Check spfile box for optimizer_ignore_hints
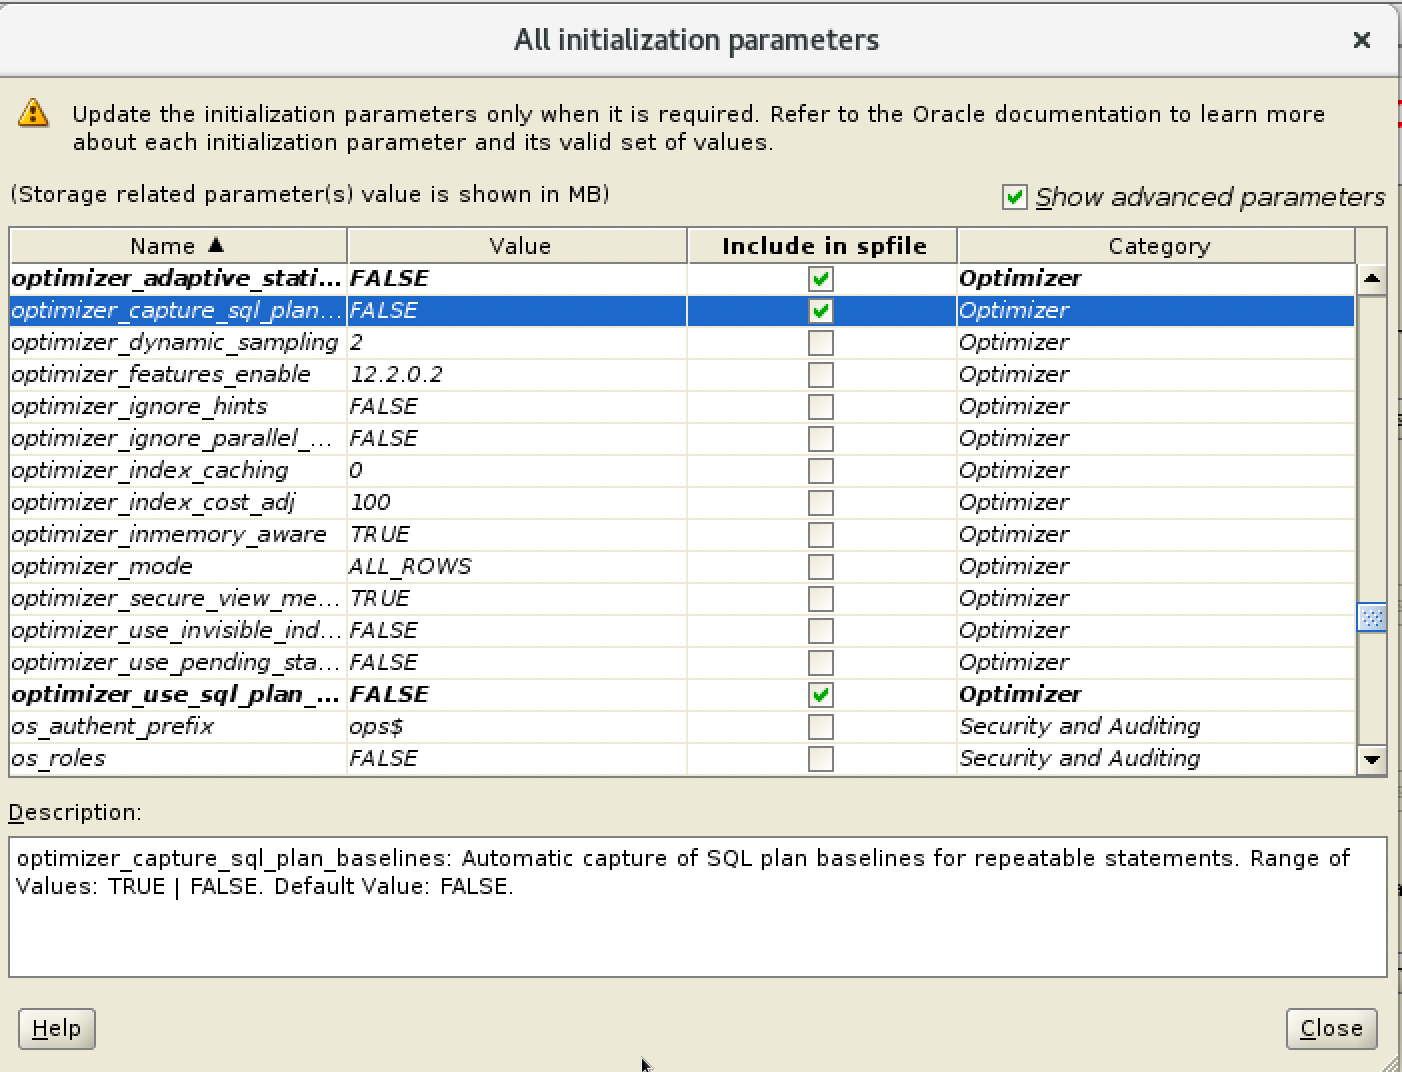 (821, 407)
